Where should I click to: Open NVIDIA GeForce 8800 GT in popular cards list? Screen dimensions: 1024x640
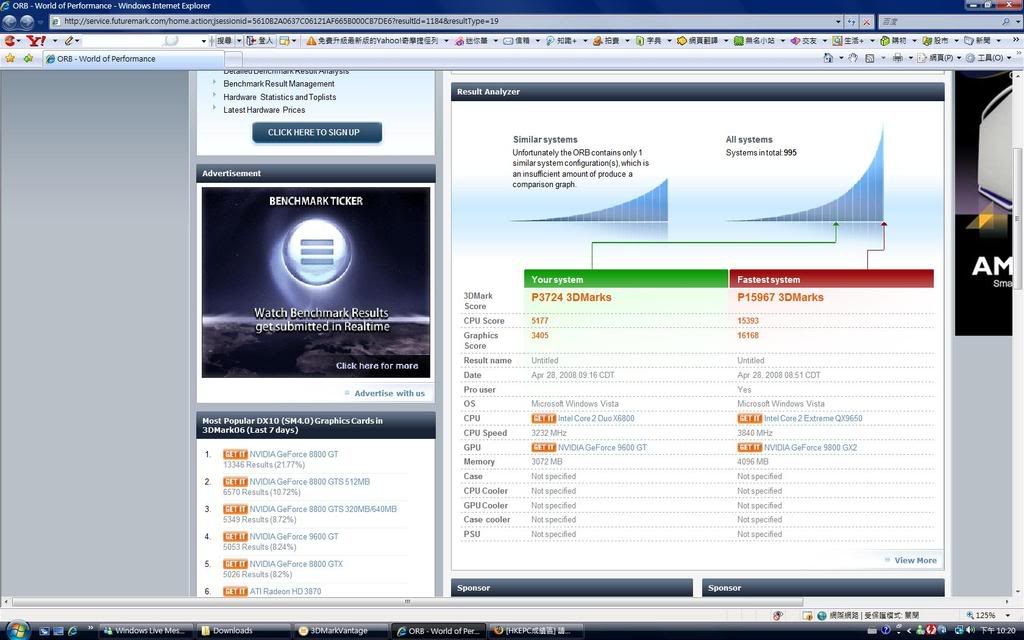[x=294, y=454]
